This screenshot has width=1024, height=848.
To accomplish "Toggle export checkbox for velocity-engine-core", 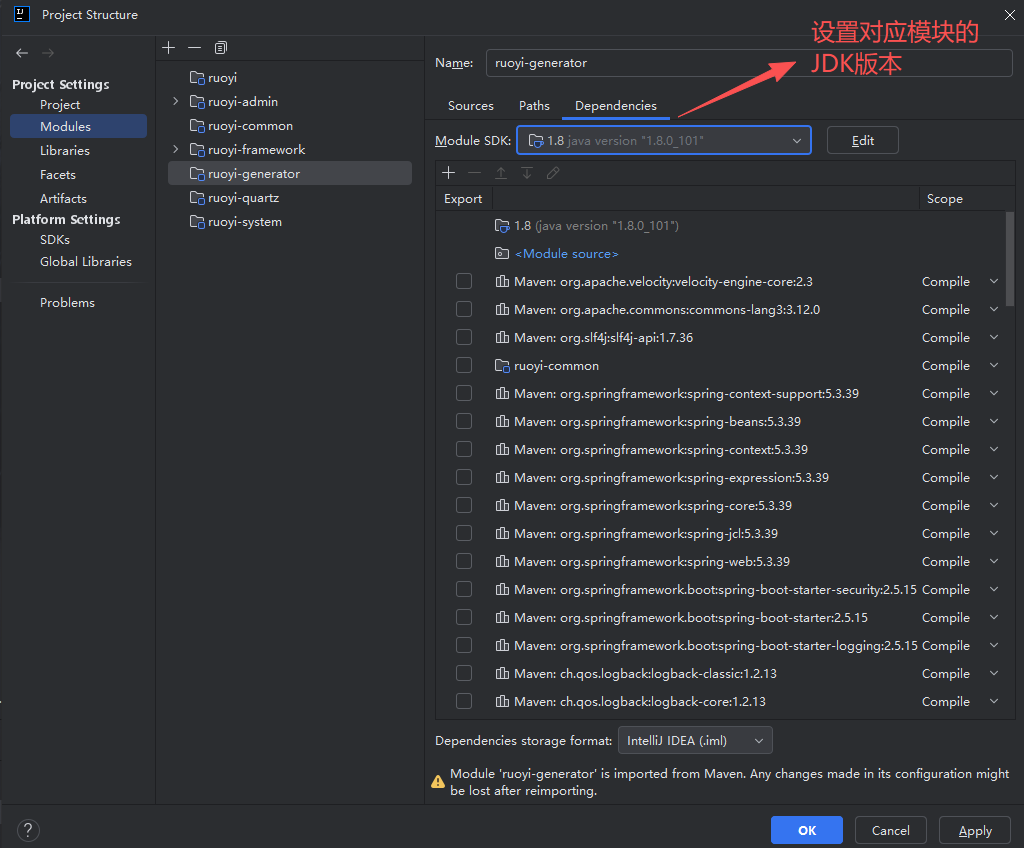I will pos(464,282).
